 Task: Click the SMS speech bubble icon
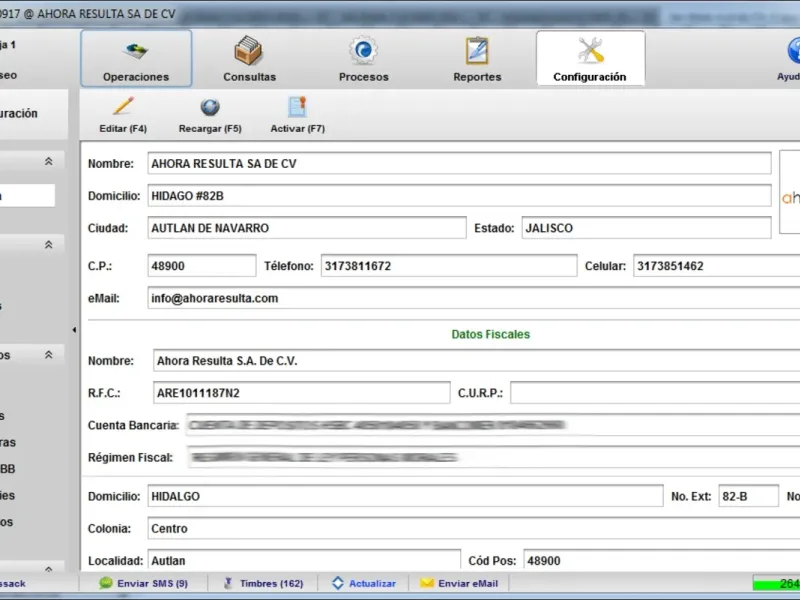tap(106, 583)
